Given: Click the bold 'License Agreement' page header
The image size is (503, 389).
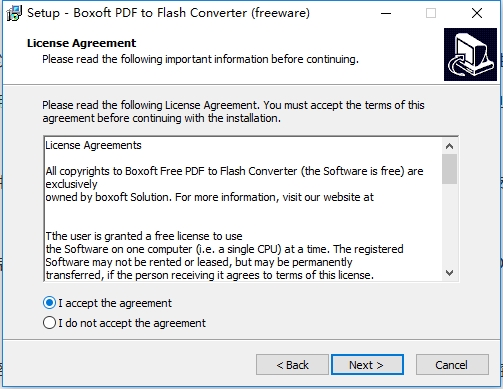Looking at the screenshot, I should 82,43.
